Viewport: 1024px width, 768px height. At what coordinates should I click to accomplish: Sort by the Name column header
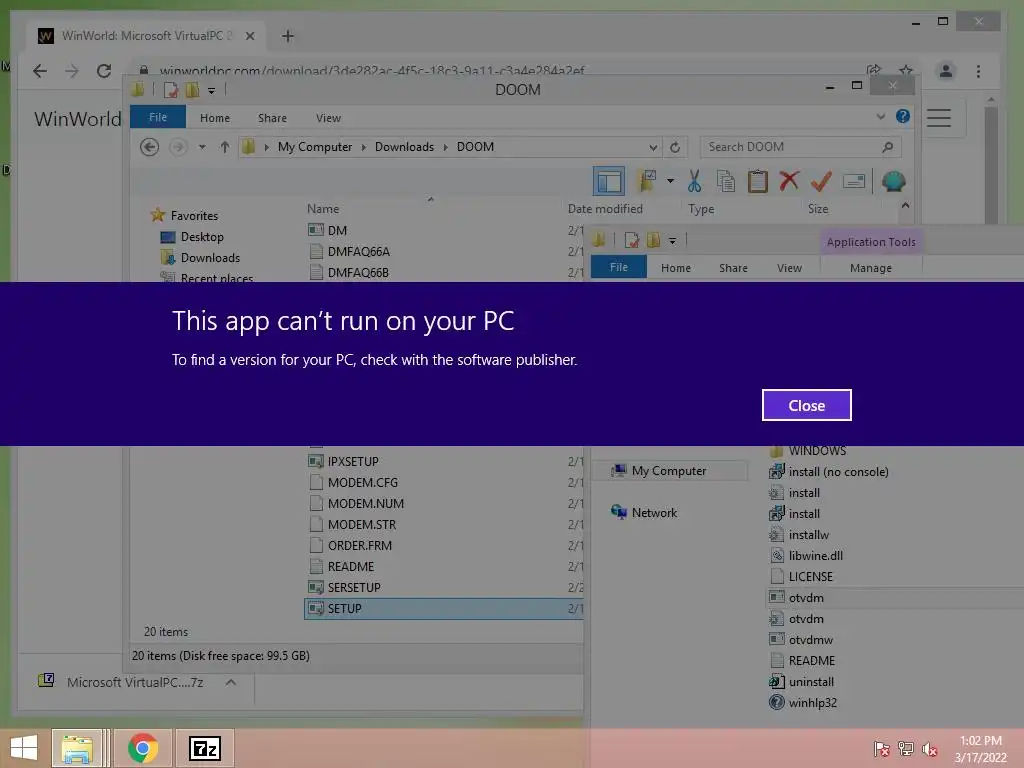click(323, 209)
